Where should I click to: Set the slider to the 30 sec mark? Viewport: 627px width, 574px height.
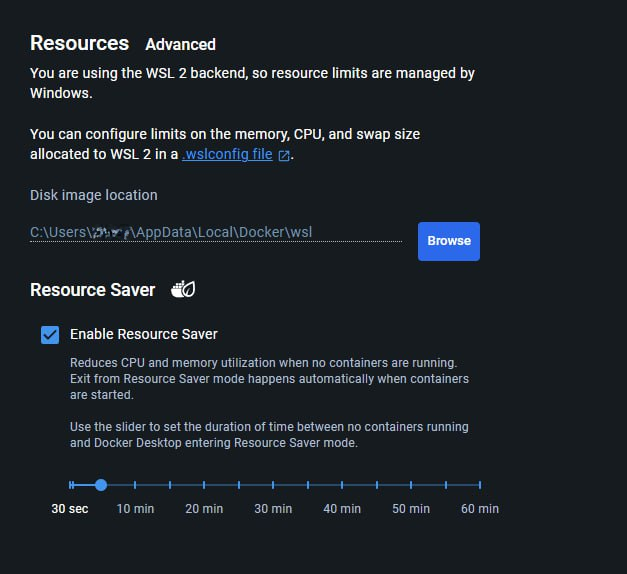point(71,485)
